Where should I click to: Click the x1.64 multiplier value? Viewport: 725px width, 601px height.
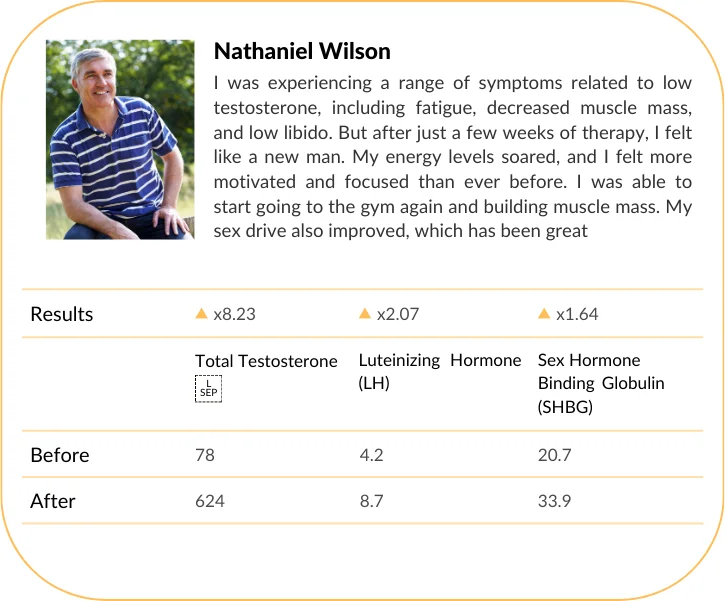tap(576, 314)
